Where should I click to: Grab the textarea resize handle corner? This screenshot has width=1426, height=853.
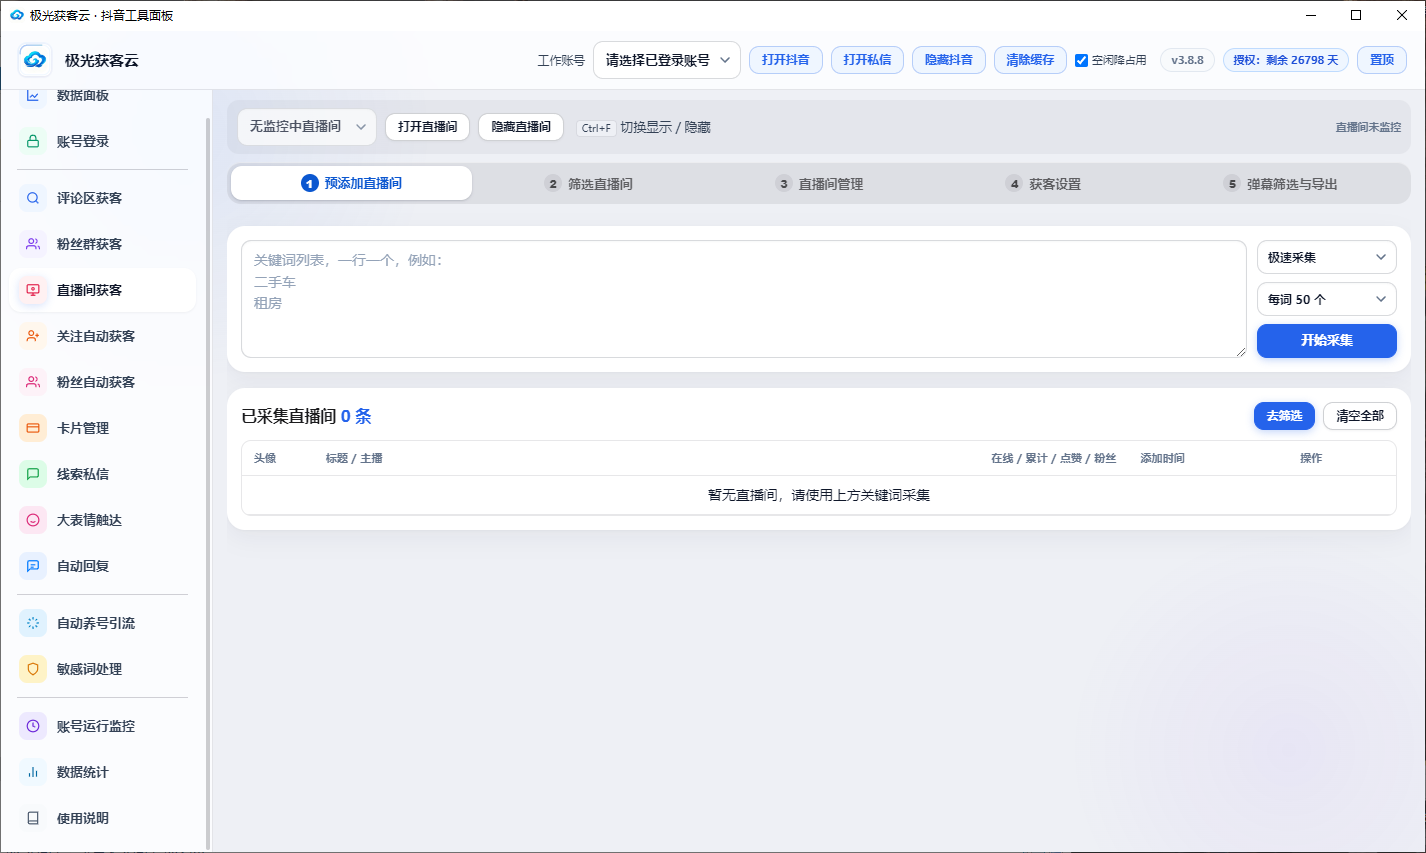1241,352
